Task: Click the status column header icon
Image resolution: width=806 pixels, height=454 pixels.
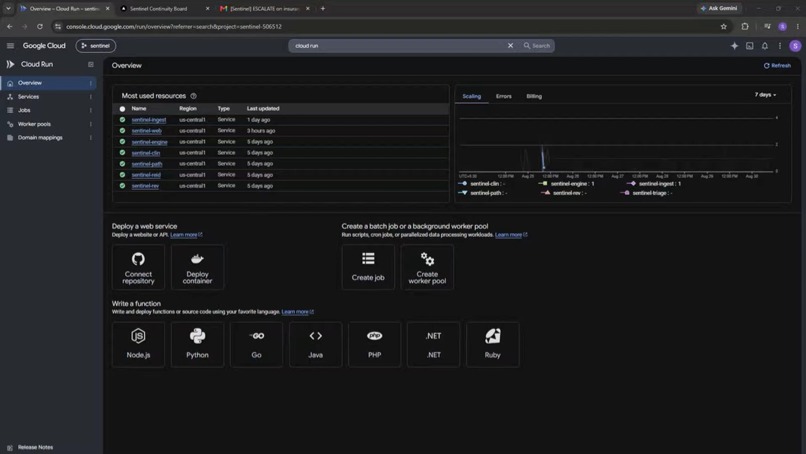Action: [122, 109]
